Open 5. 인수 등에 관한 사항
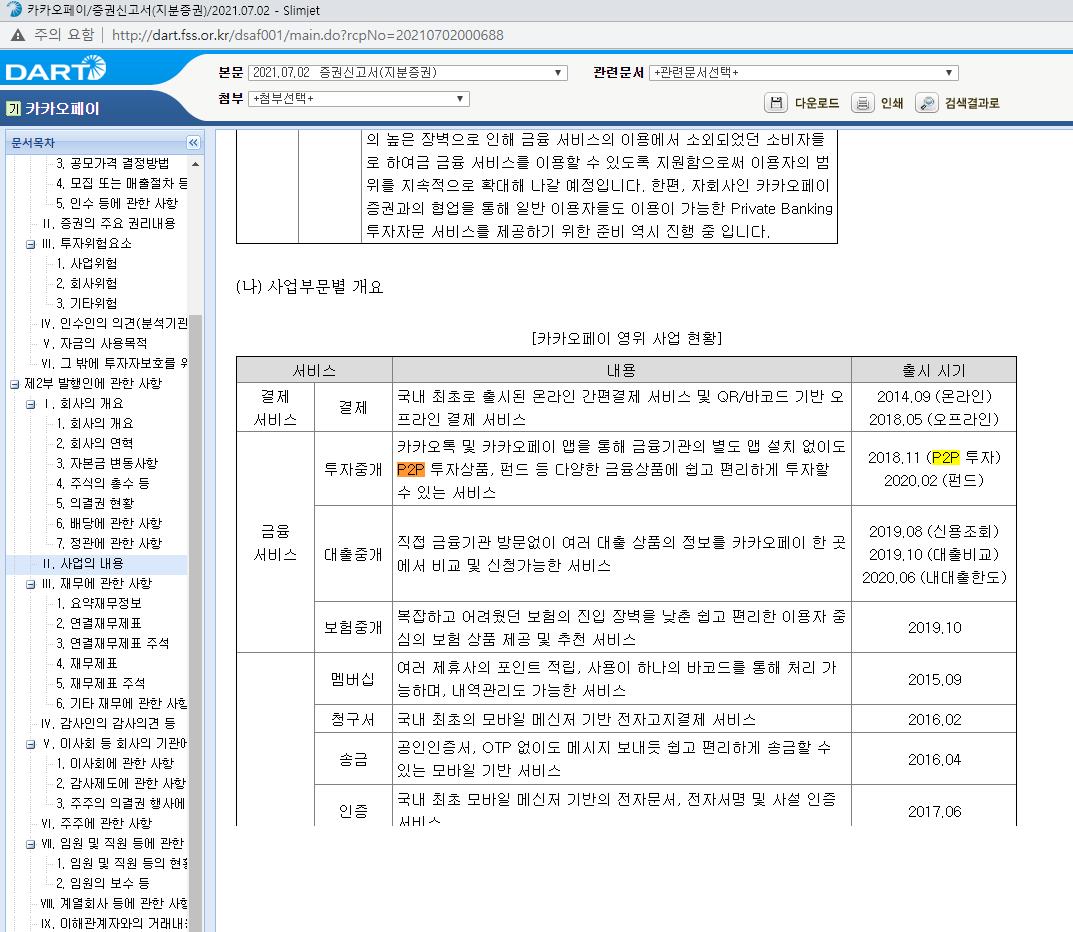The width and height of the screenshot is (1073, 932). coord(117,203)
